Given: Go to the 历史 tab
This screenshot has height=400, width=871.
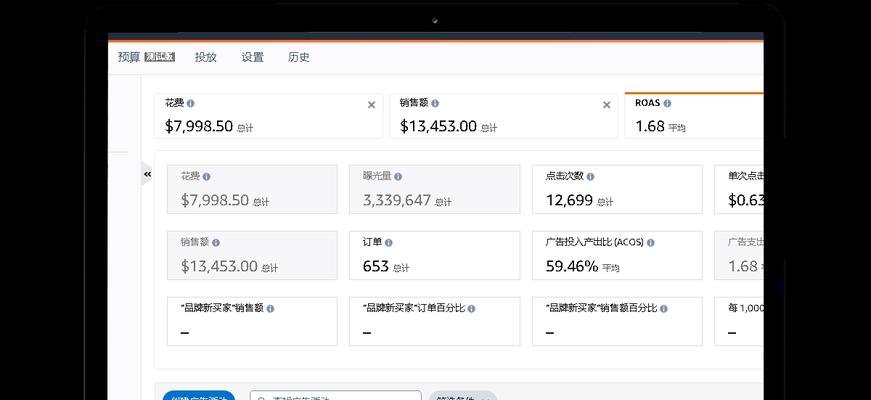Looking at the screenshot, I should pos(298,57).
